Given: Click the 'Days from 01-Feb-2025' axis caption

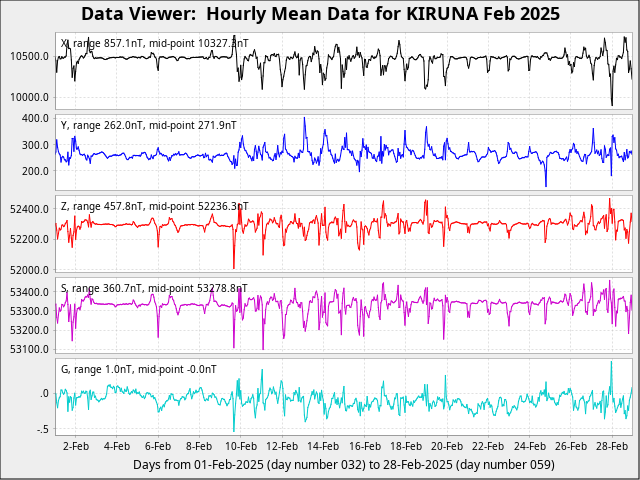Looking at the screenshot, I should 343,465.
